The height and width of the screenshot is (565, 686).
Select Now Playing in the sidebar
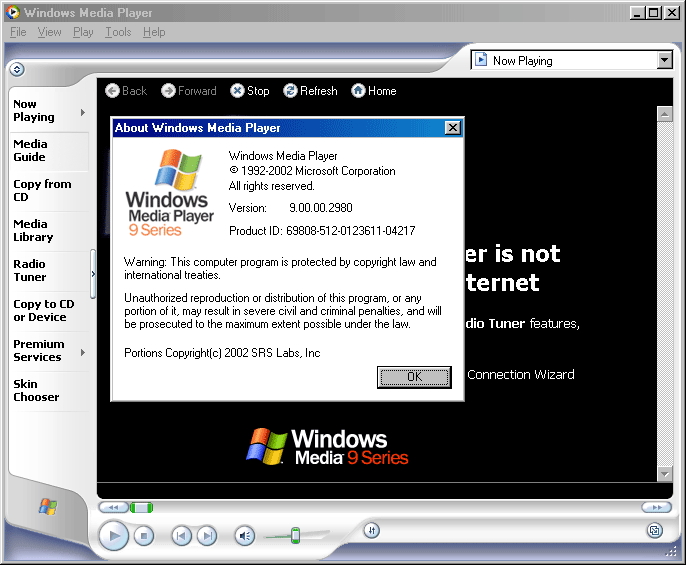(x=34, y=111)
